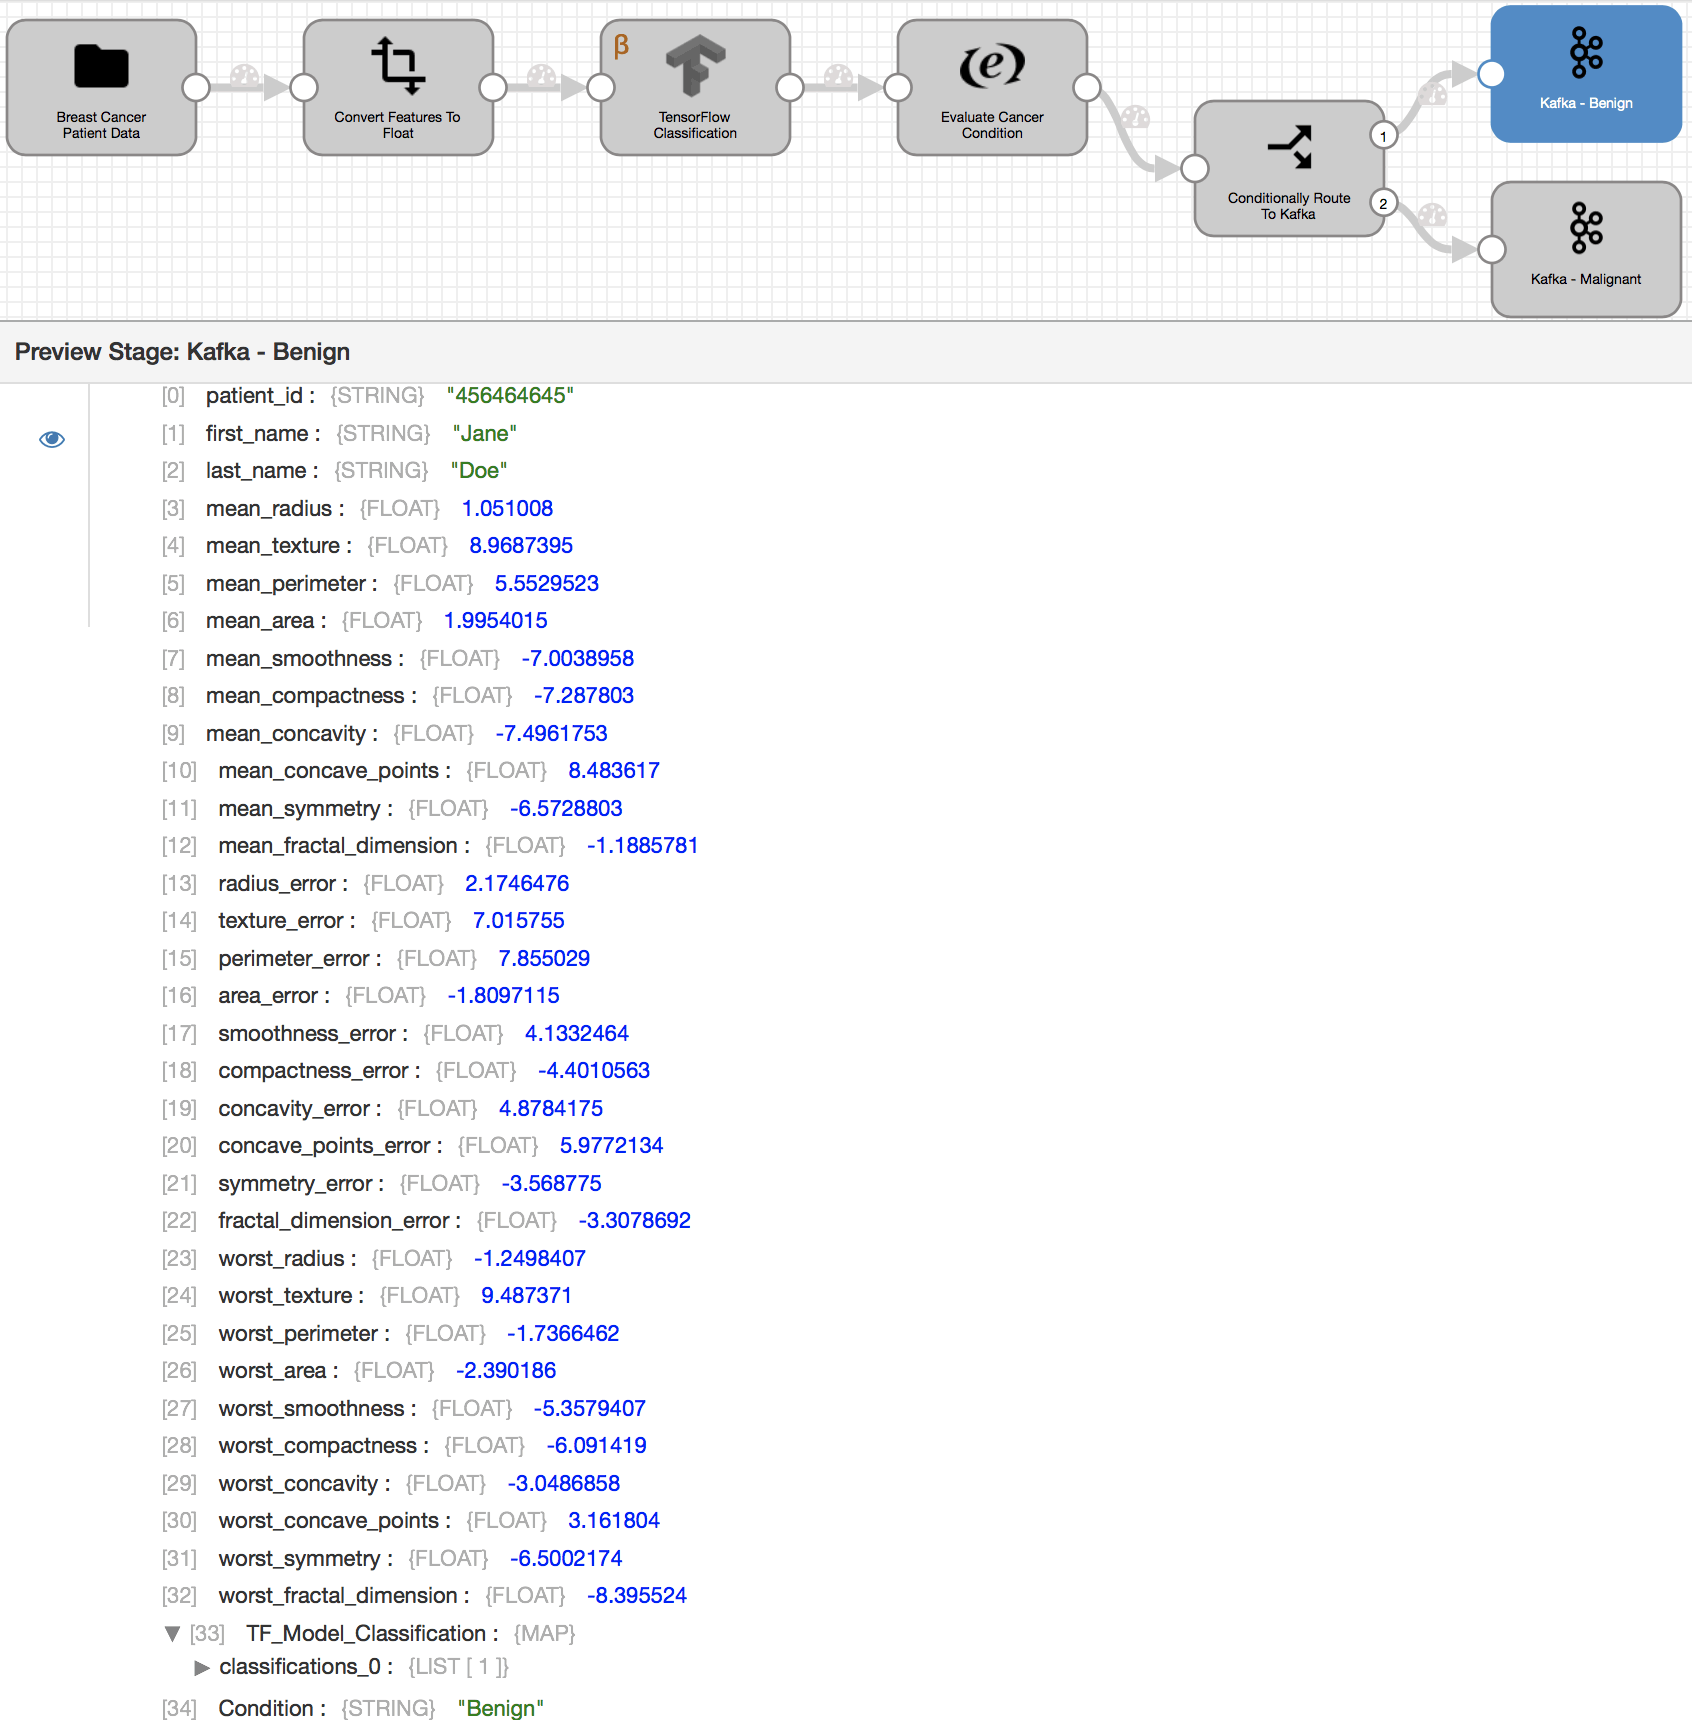Click the Kafka - Benign stage icon

pyautogui.click(x=1586, y=53)
